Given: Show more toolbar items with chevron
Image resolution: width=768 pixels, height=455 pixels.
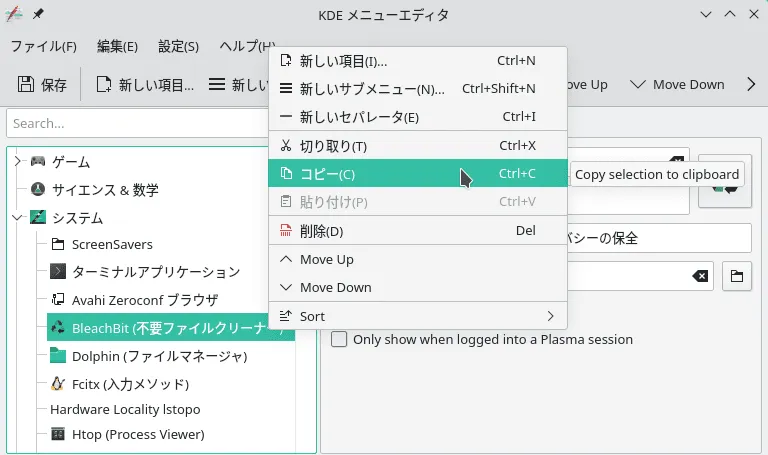Looking at the screenshot, I should click(751, 85).
